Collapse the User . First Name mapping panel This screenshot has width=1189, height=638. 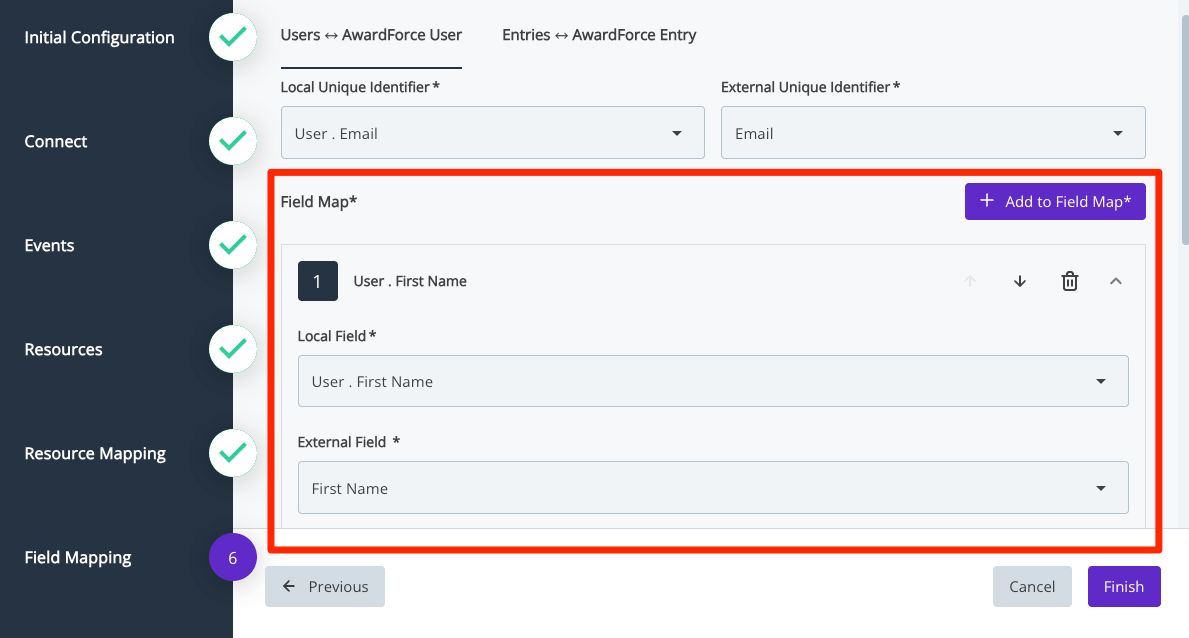pyautogui.click(x=1115, y=281)
